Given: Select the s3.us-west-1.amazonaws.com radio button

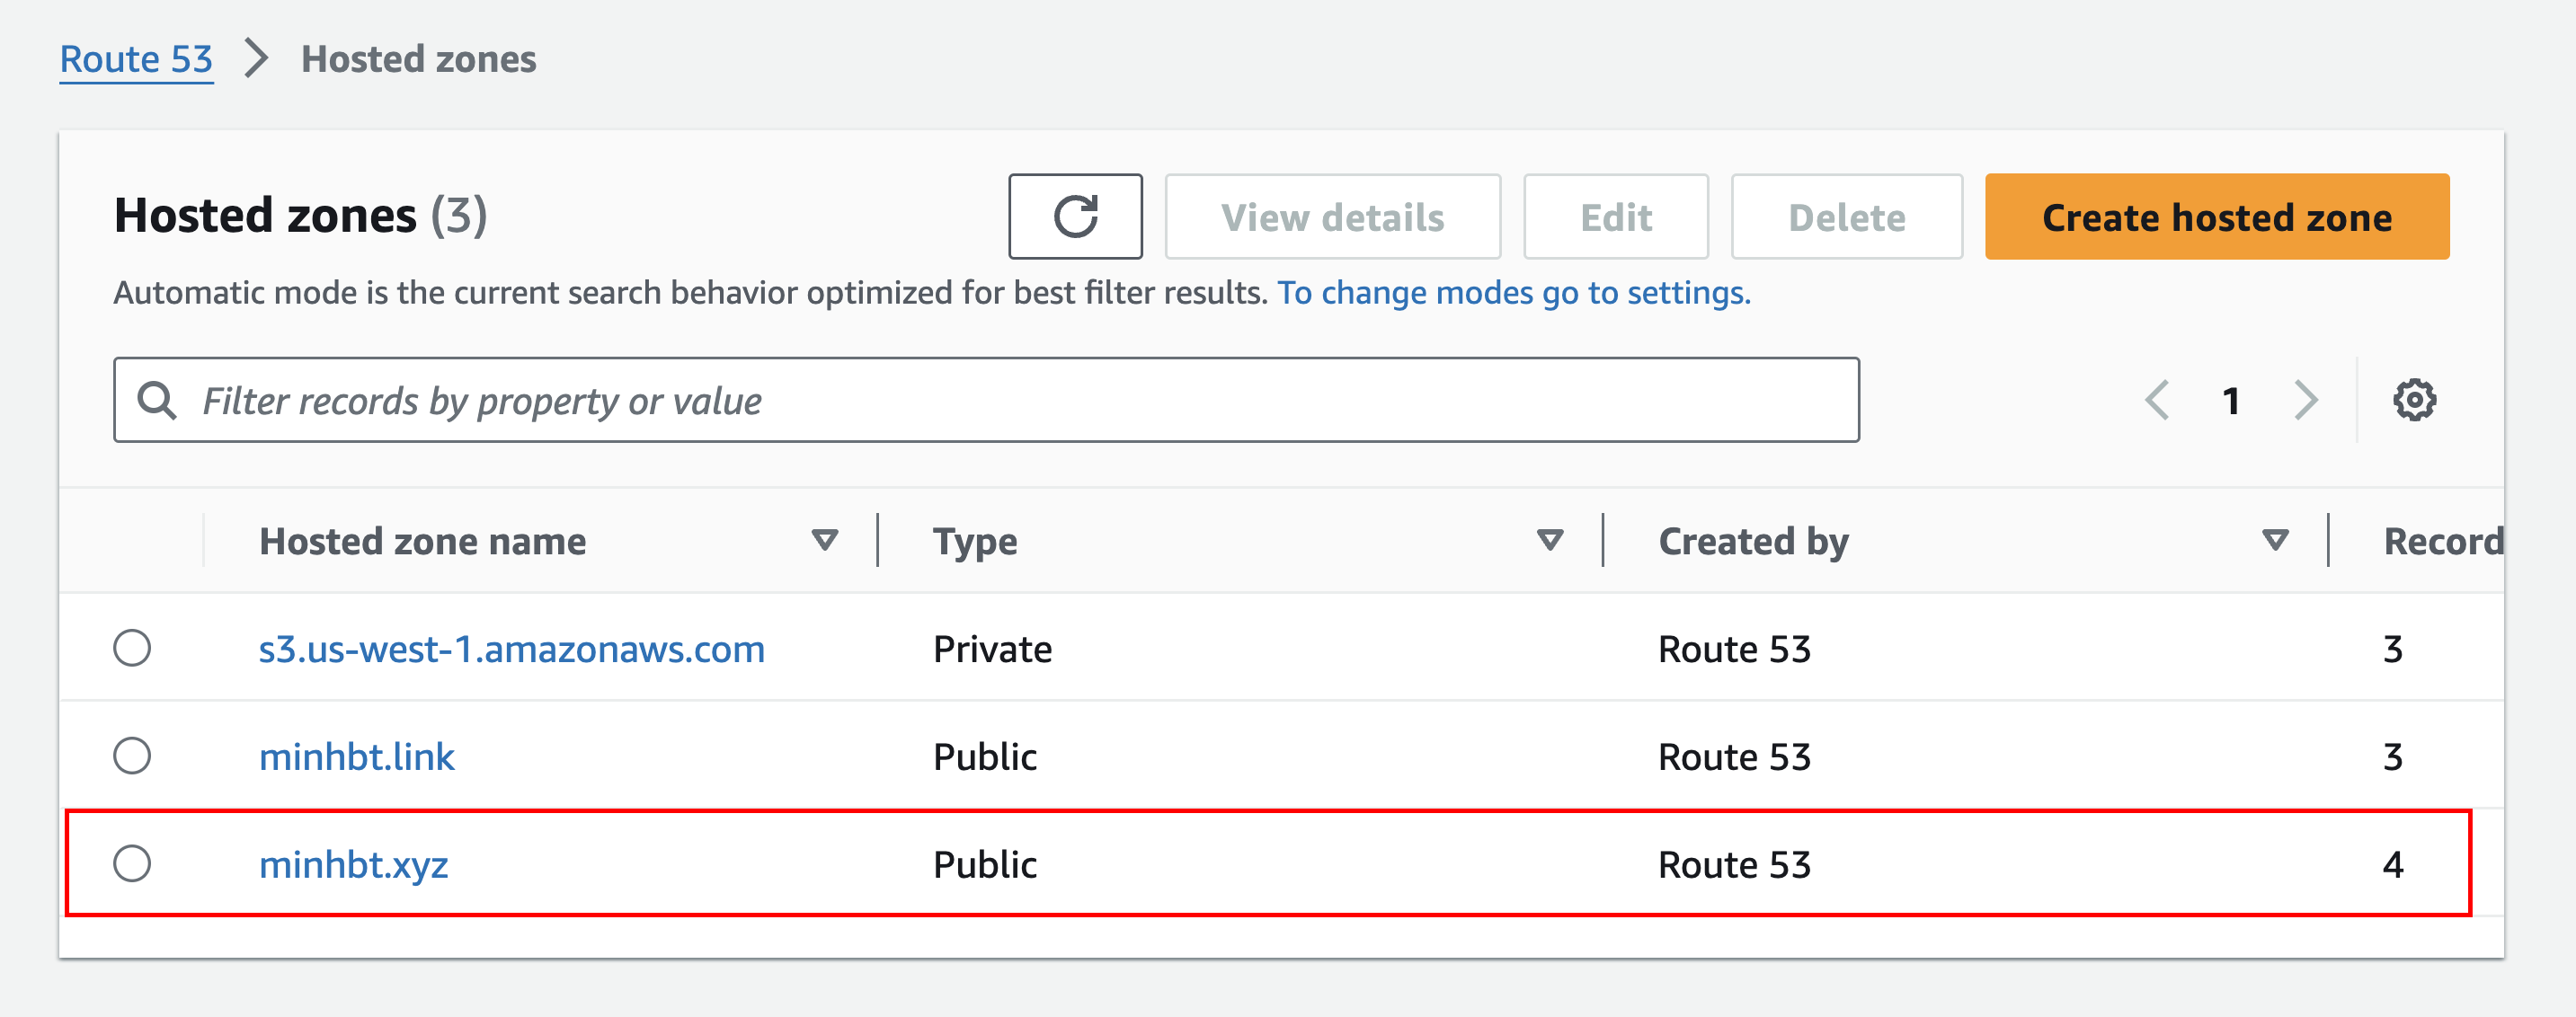Looking at the screenshot, I should pos(132,648).
